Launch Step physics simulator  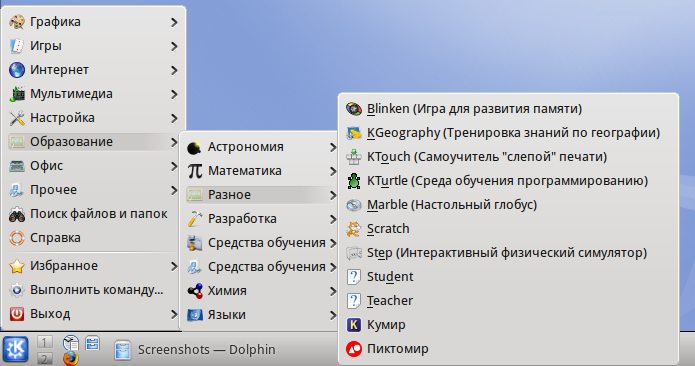tap(509, 253)
